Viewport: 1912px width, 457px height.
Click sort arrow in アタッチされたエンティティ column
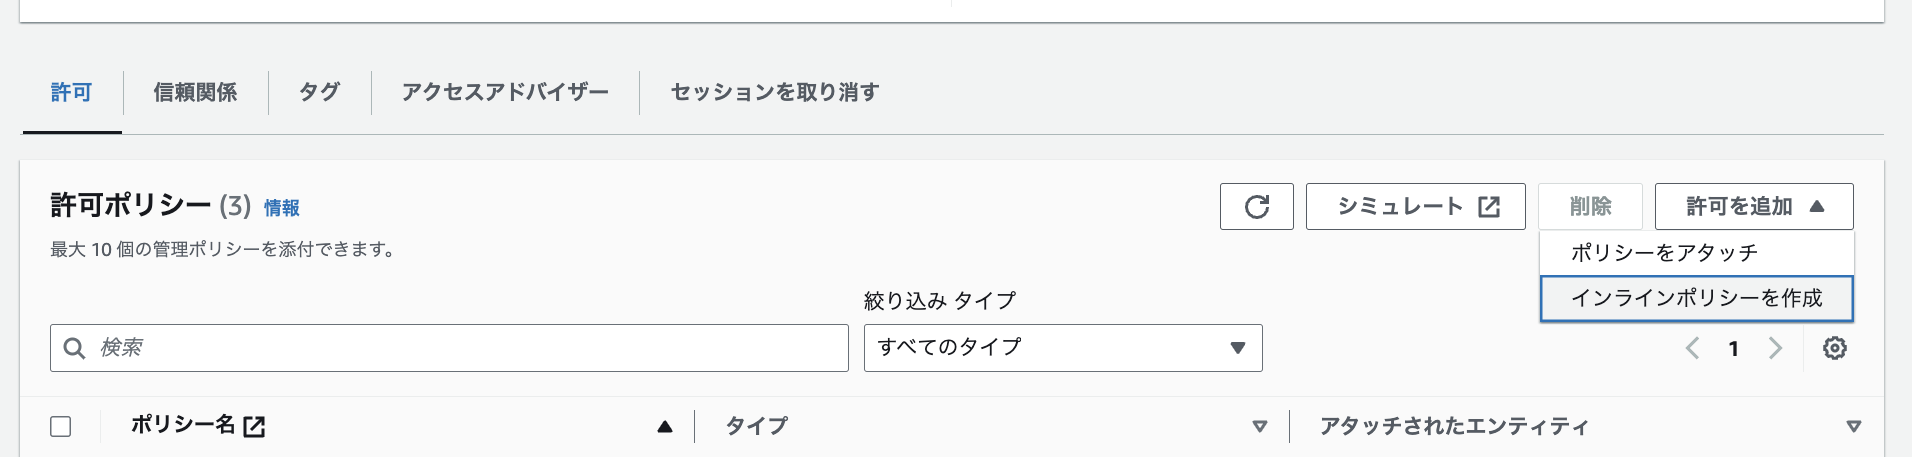(x=1853, y=427)
